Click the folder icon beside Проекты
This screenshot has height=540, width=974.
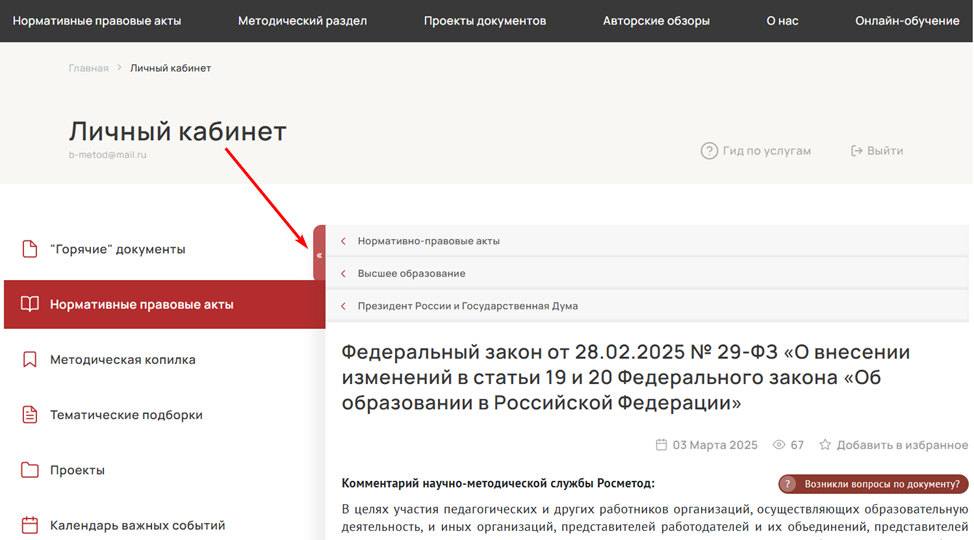pos(30,470)
